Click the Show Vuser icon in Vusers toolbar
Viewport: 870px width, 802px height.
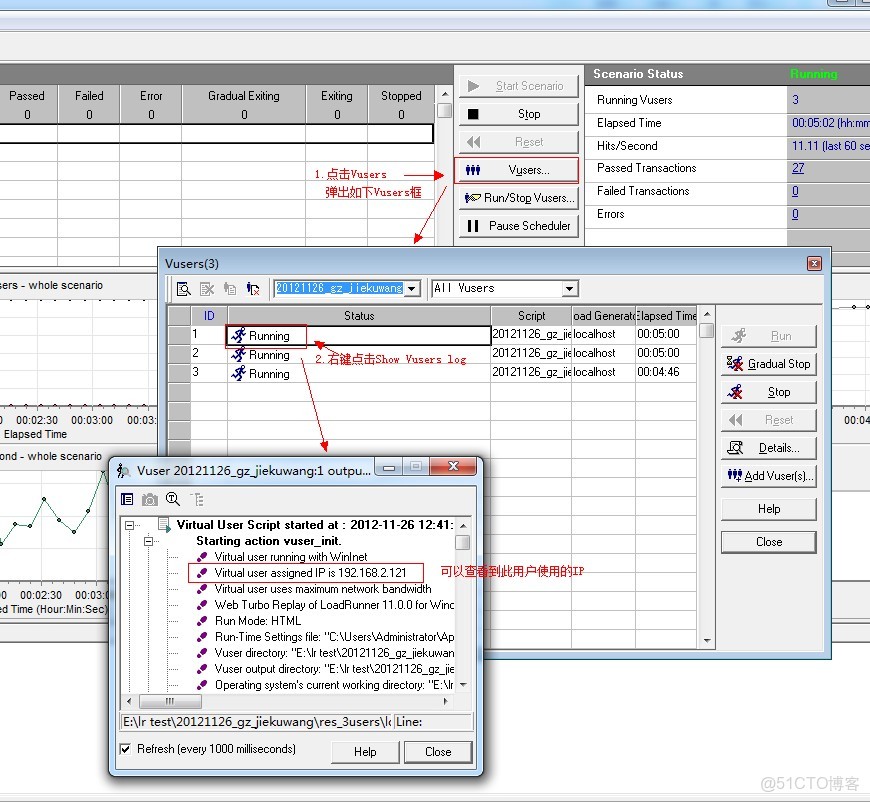(x=184, y=289)
